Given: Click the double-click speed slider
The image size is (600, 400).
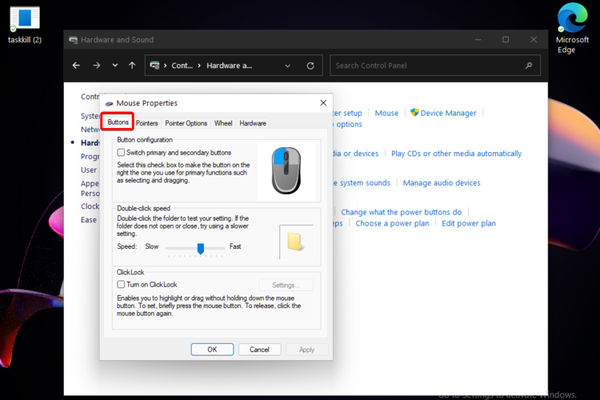Looking at the screenshot, I should point(201,246).
